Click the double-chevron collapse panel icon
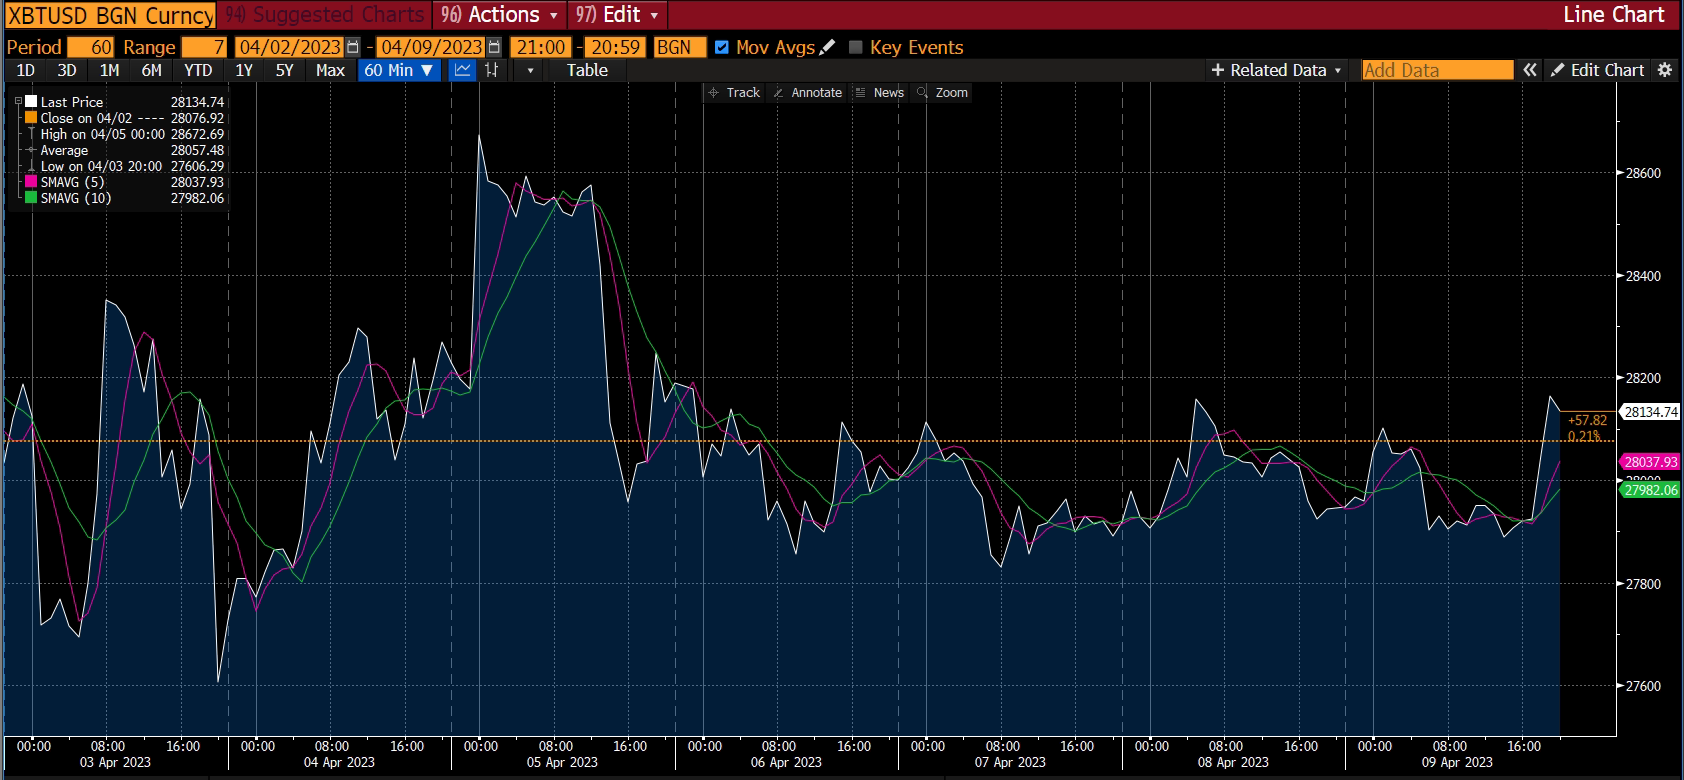This screenshot has width=1684, height=780. point(1530,70)
